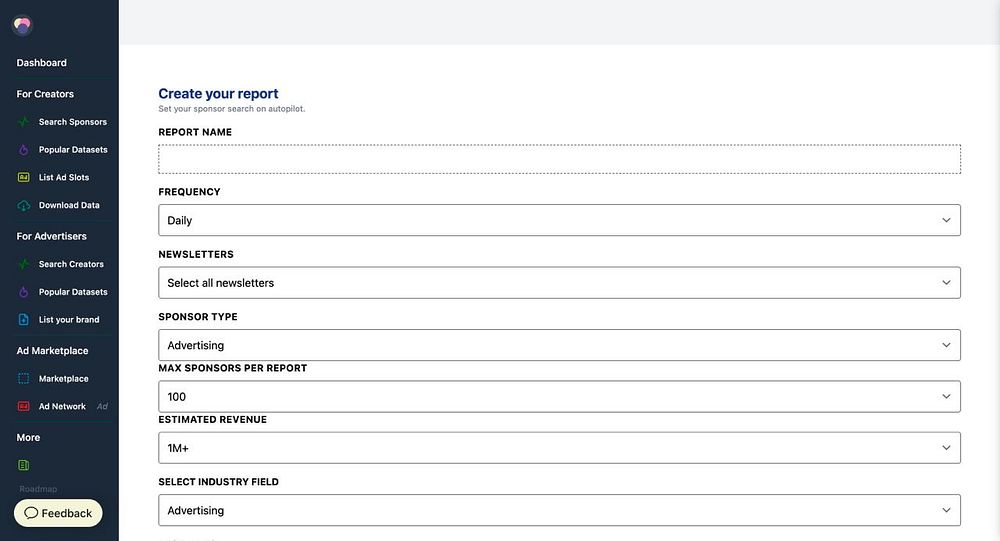The width and height of the screenshot is (1000, 541).
Task: Open the Estimated Revenue dropdown
Action: coord(559,448)
